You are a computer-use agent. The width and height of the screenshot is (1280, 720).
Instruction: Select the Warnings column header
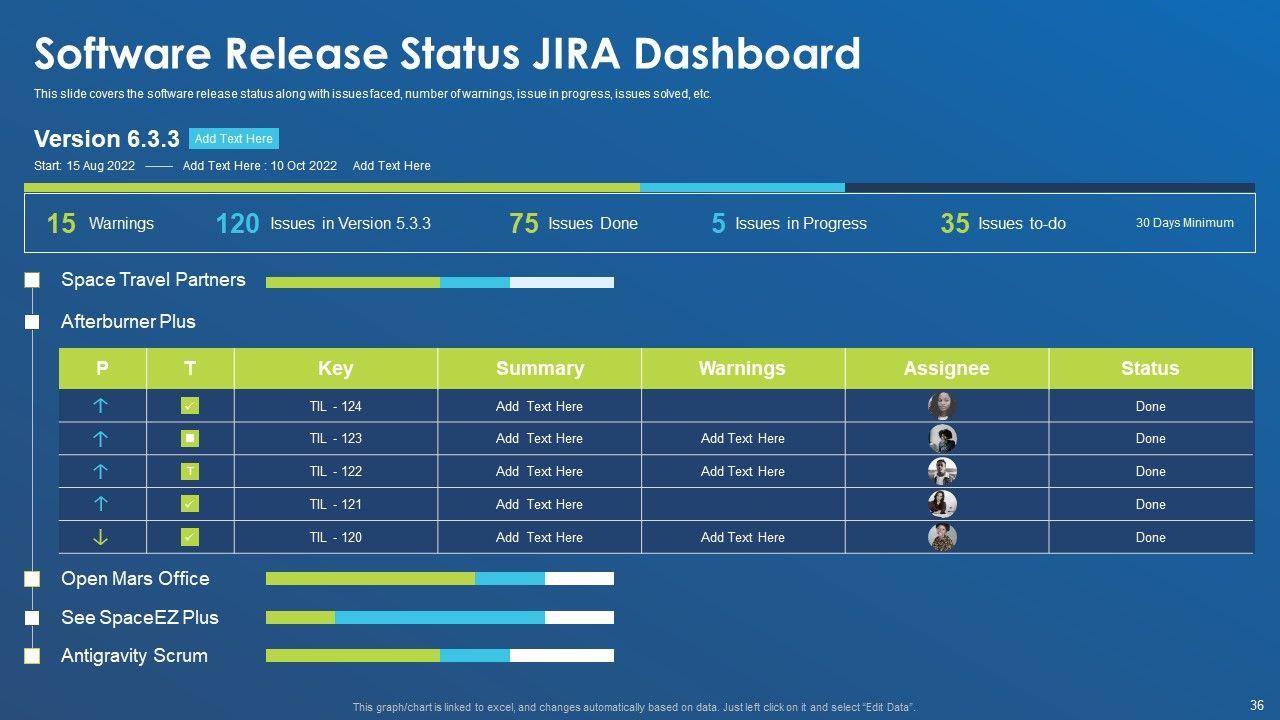[742, 368]
